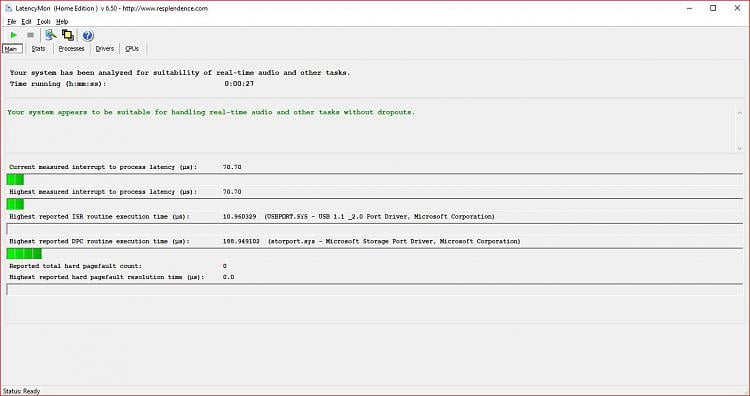This screenshot has width=750, height=396.
Task: Open the blue question-mark help icon
Action: pos(88,35)
